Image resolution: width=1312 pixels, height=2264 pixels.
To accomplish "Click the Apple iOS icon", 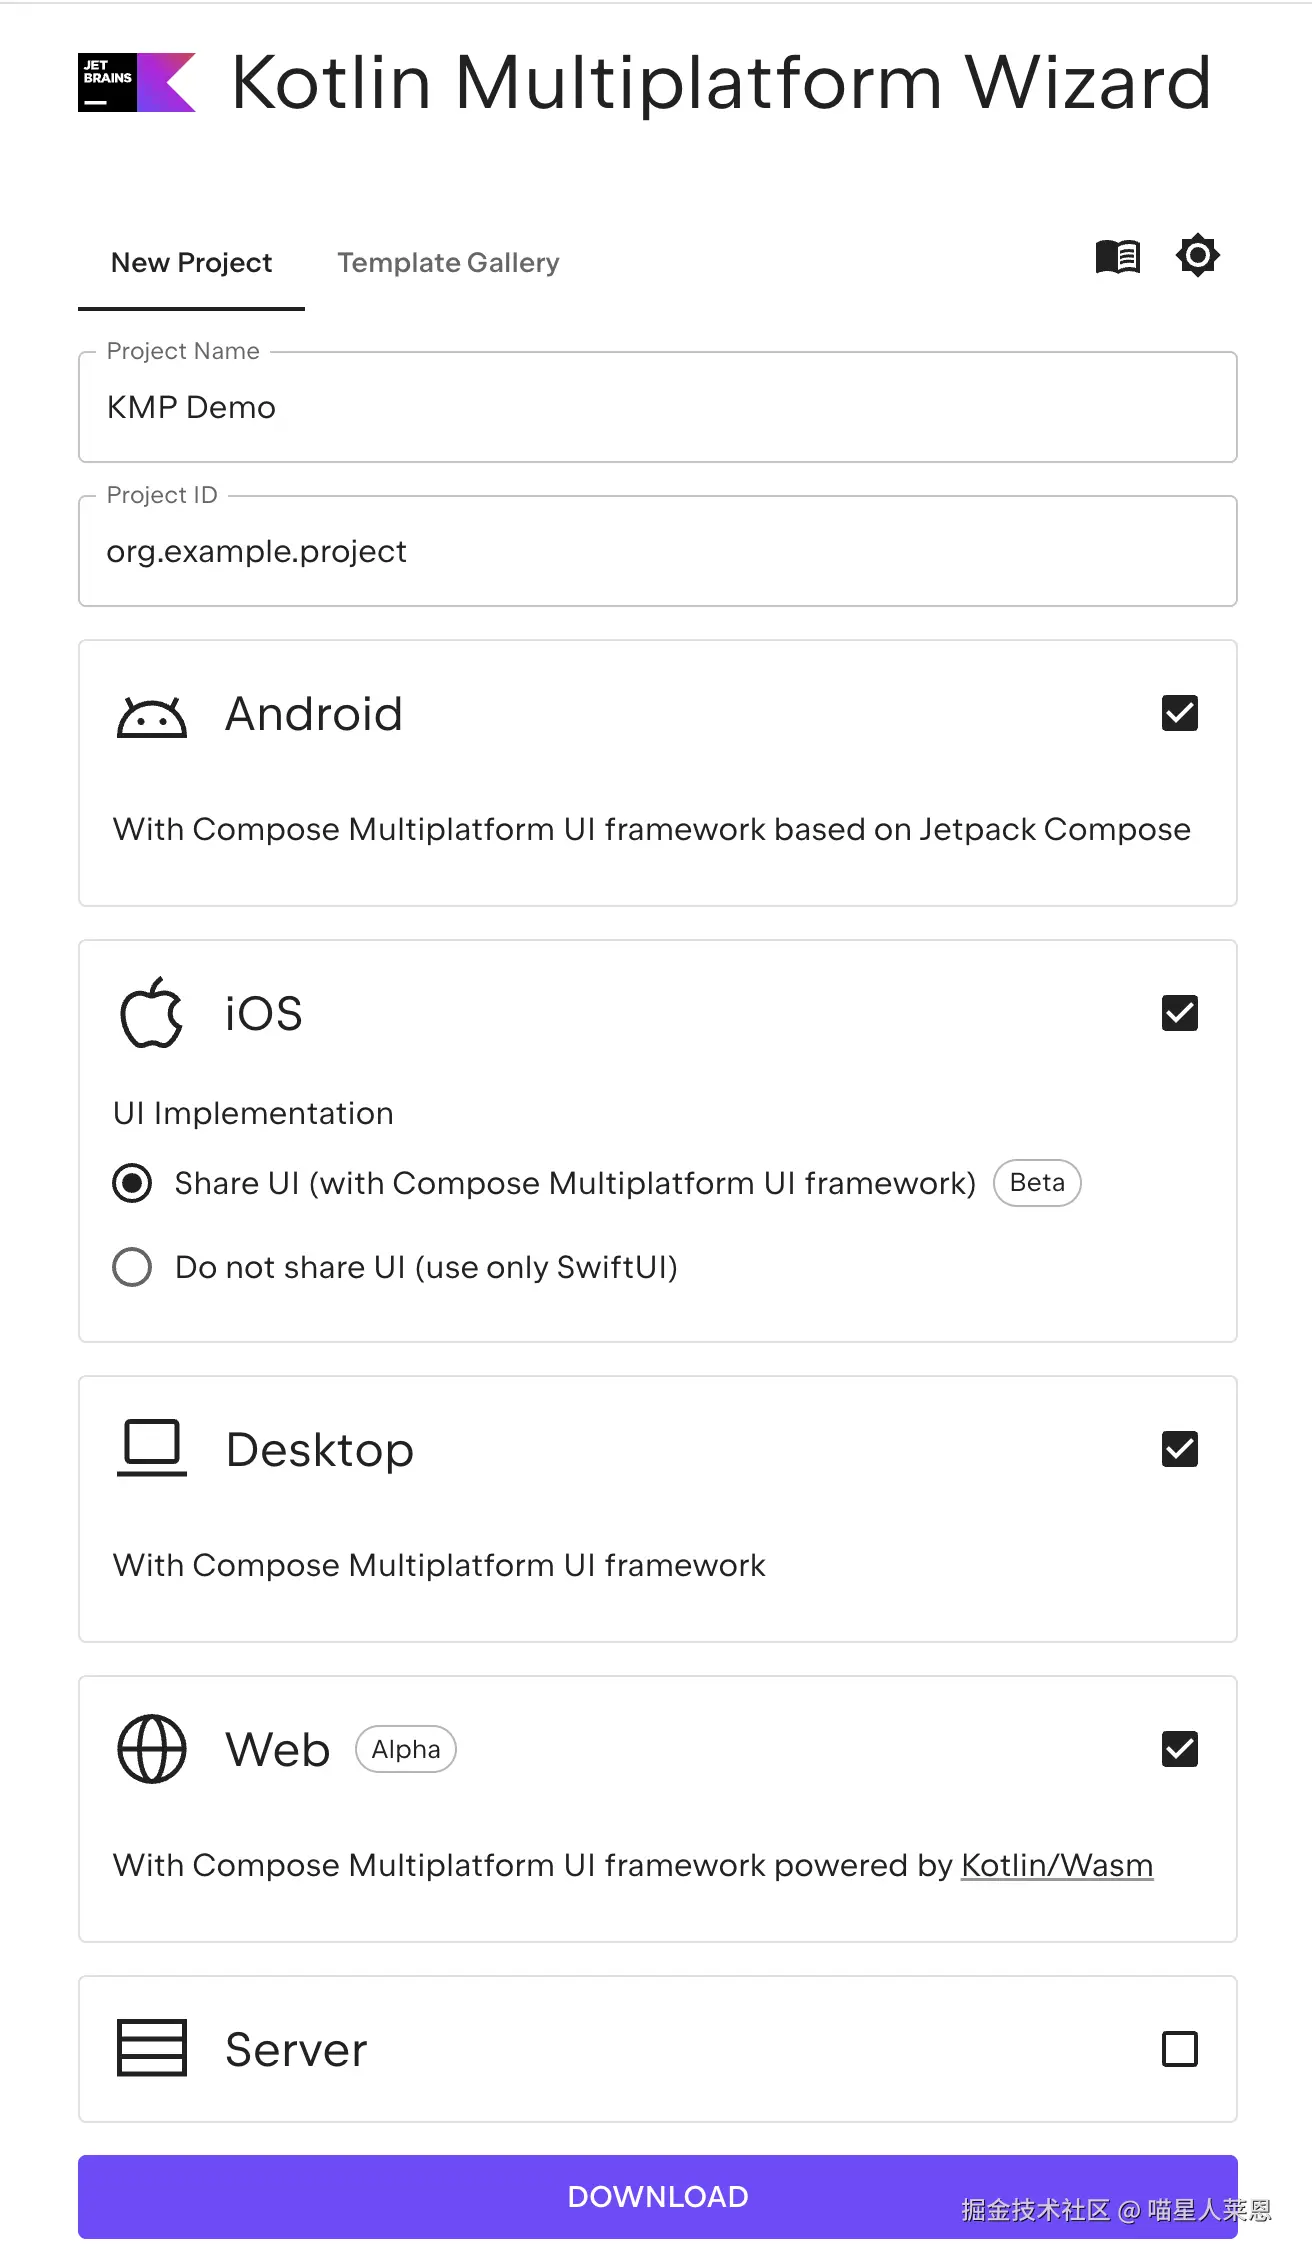I will click(x=152, y=1013).
